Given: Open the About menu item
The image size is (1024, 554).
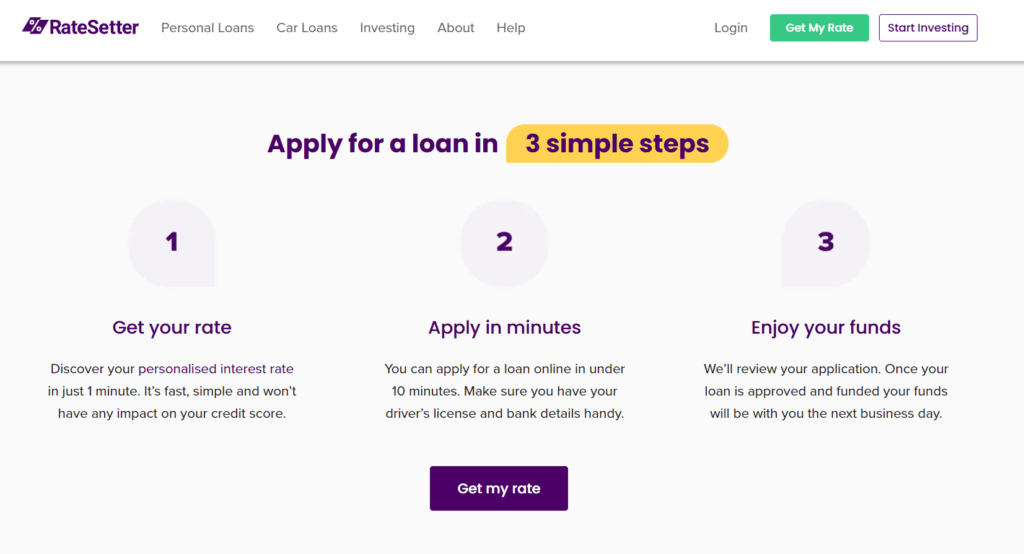Looking at the screenshot, I should 456,28.
